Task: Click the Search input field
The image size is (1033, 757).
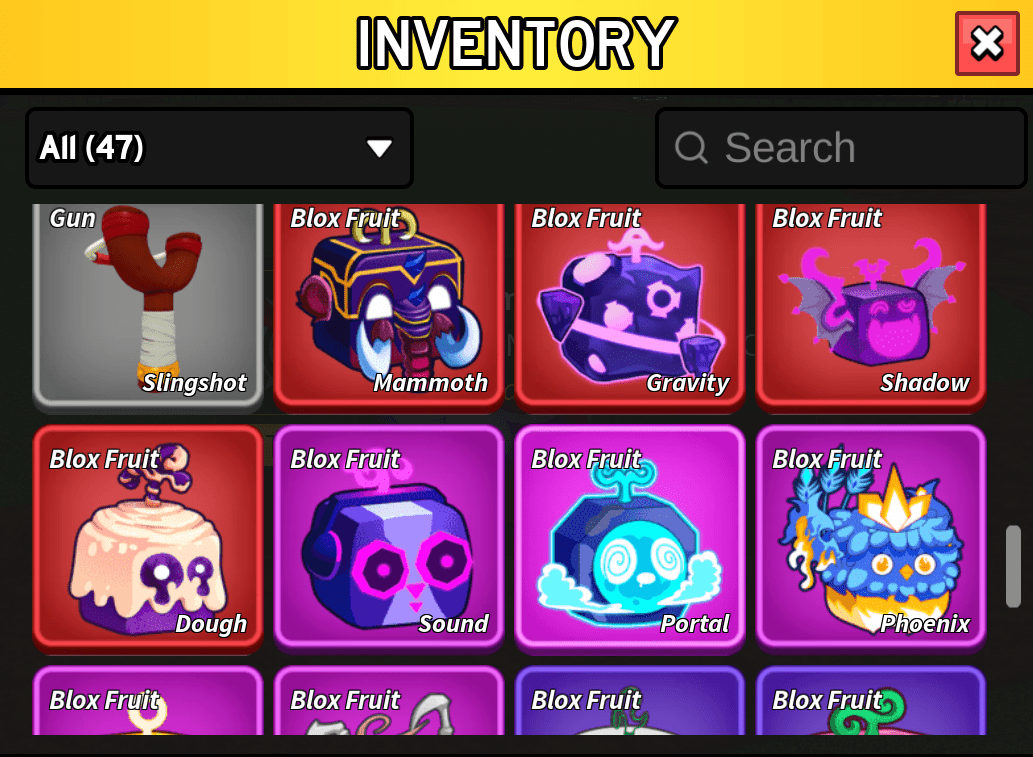Action: (841, 148)
